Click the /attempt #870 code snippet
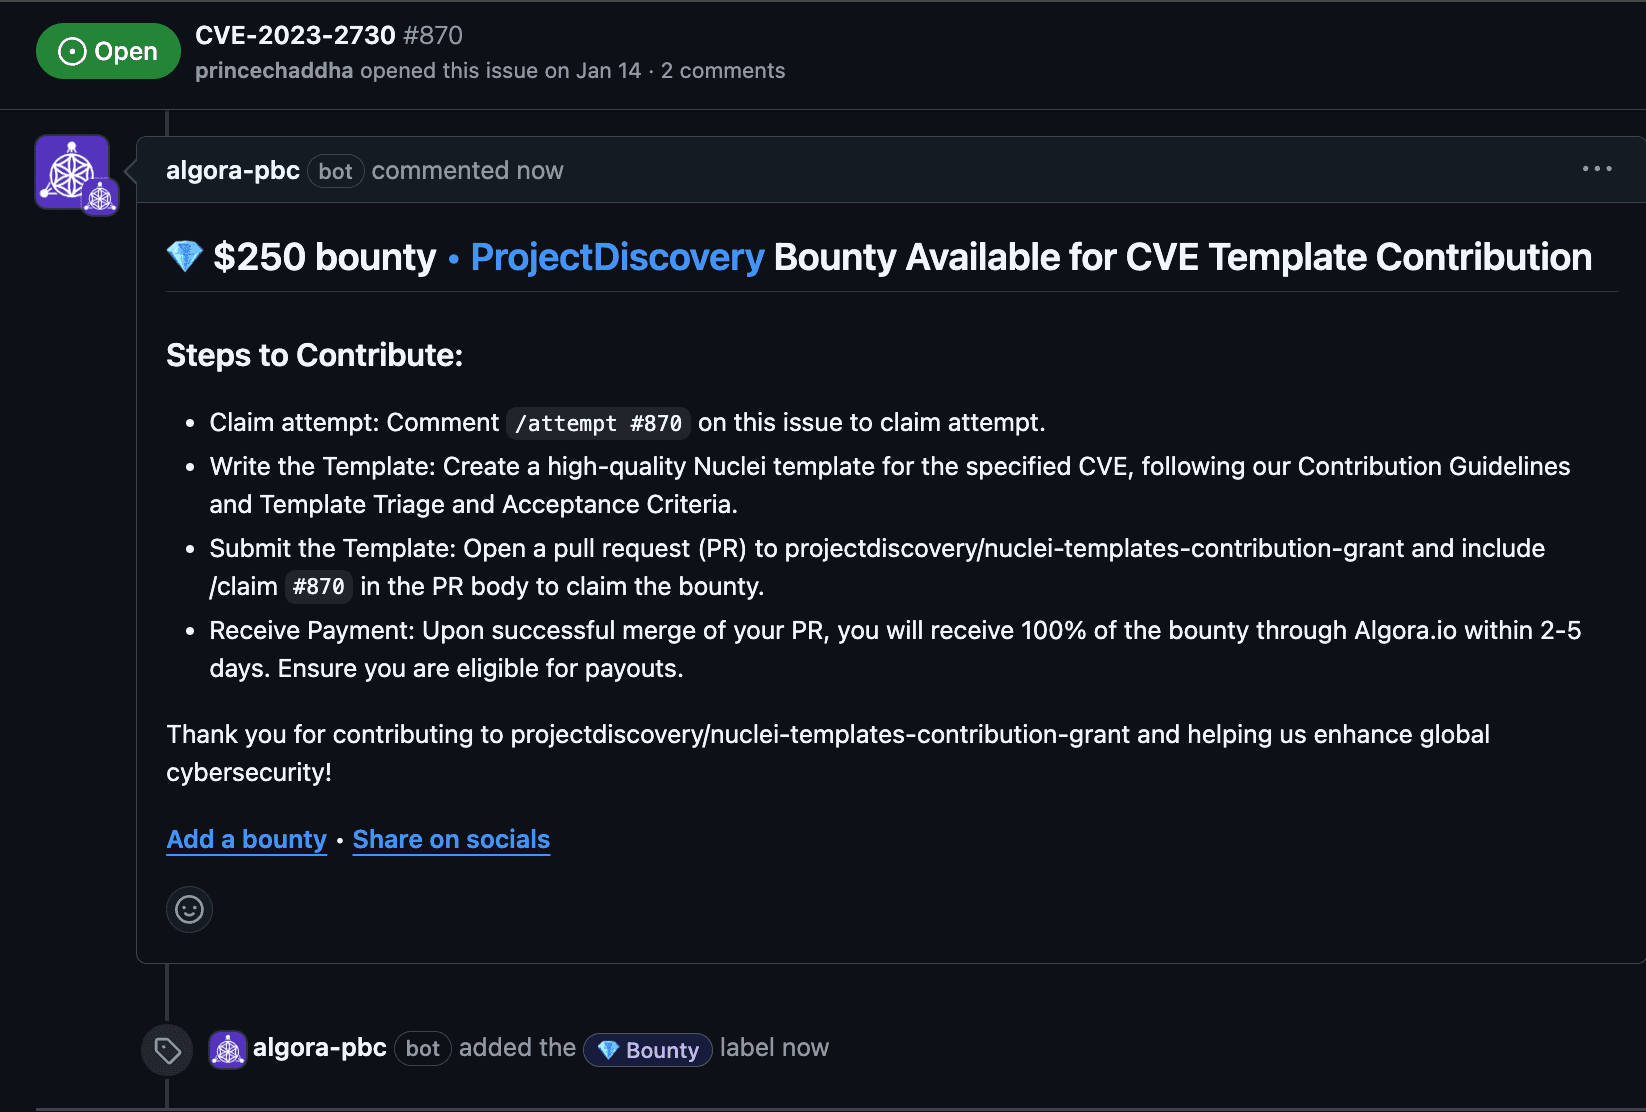Image resolution: width=1646 pixels, height=1112 pixels. (598, 423)
